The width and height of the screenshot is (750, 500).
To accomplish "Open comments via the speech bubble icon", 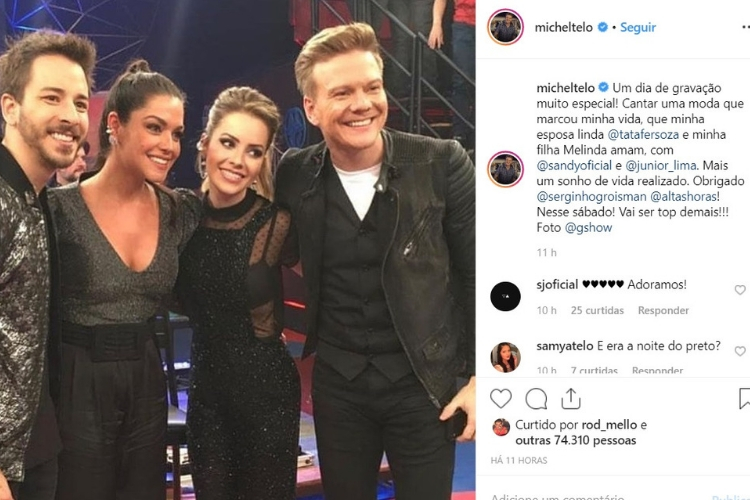I will [x=536, y=399].
